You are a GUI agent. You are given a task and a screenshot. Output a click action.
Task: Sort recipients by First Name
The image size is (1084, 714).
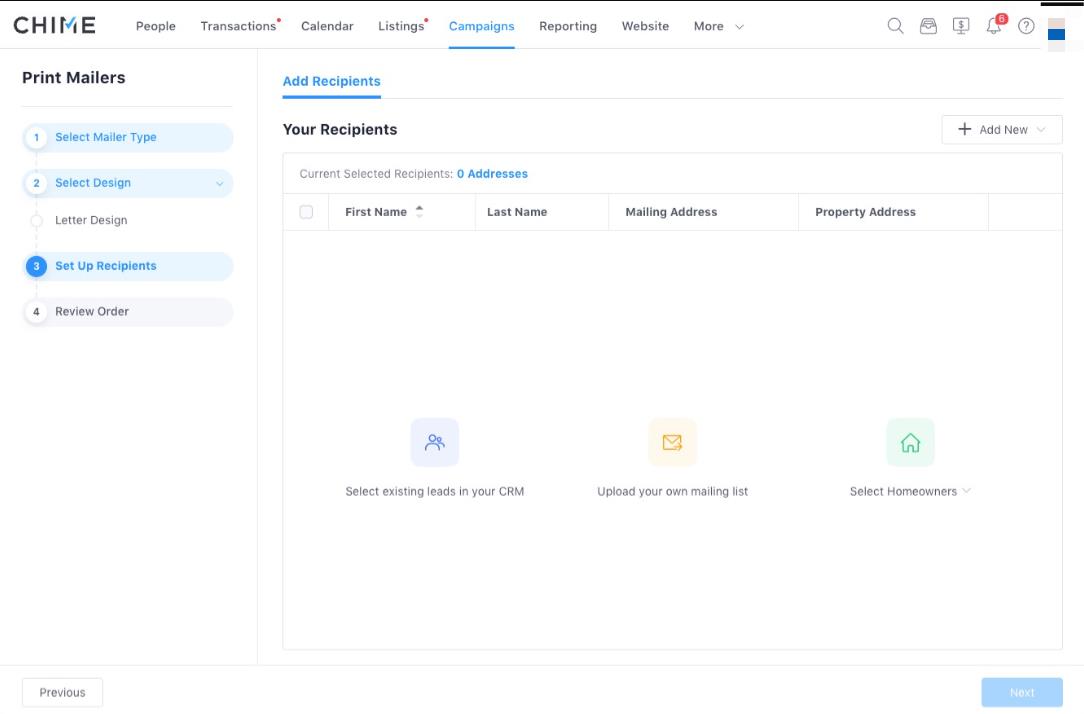pos(419,212)
